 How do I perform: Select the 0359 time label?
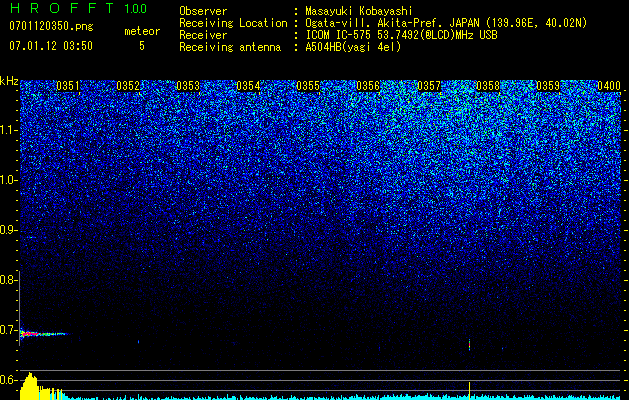[x=548, y=86]
